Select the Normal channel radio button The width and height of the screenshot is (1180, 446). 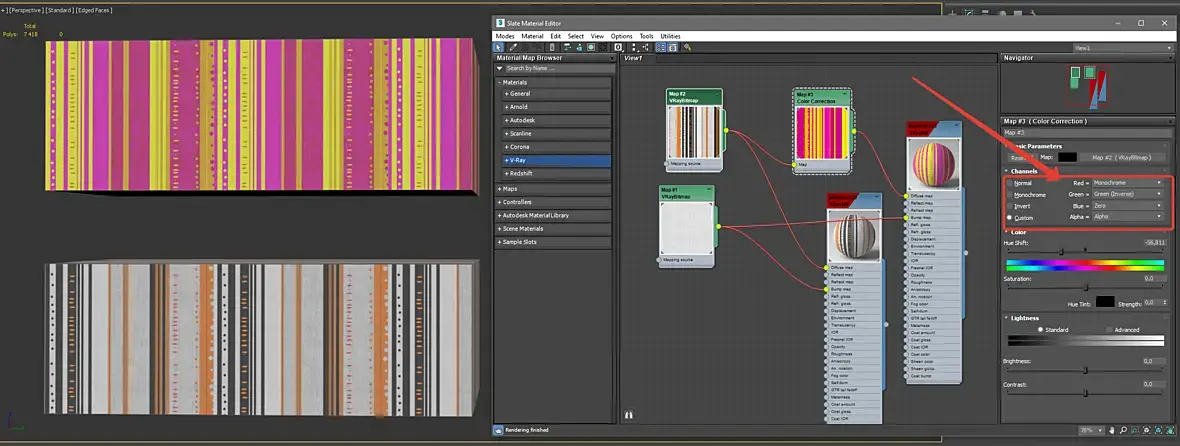coord(1011,183)
